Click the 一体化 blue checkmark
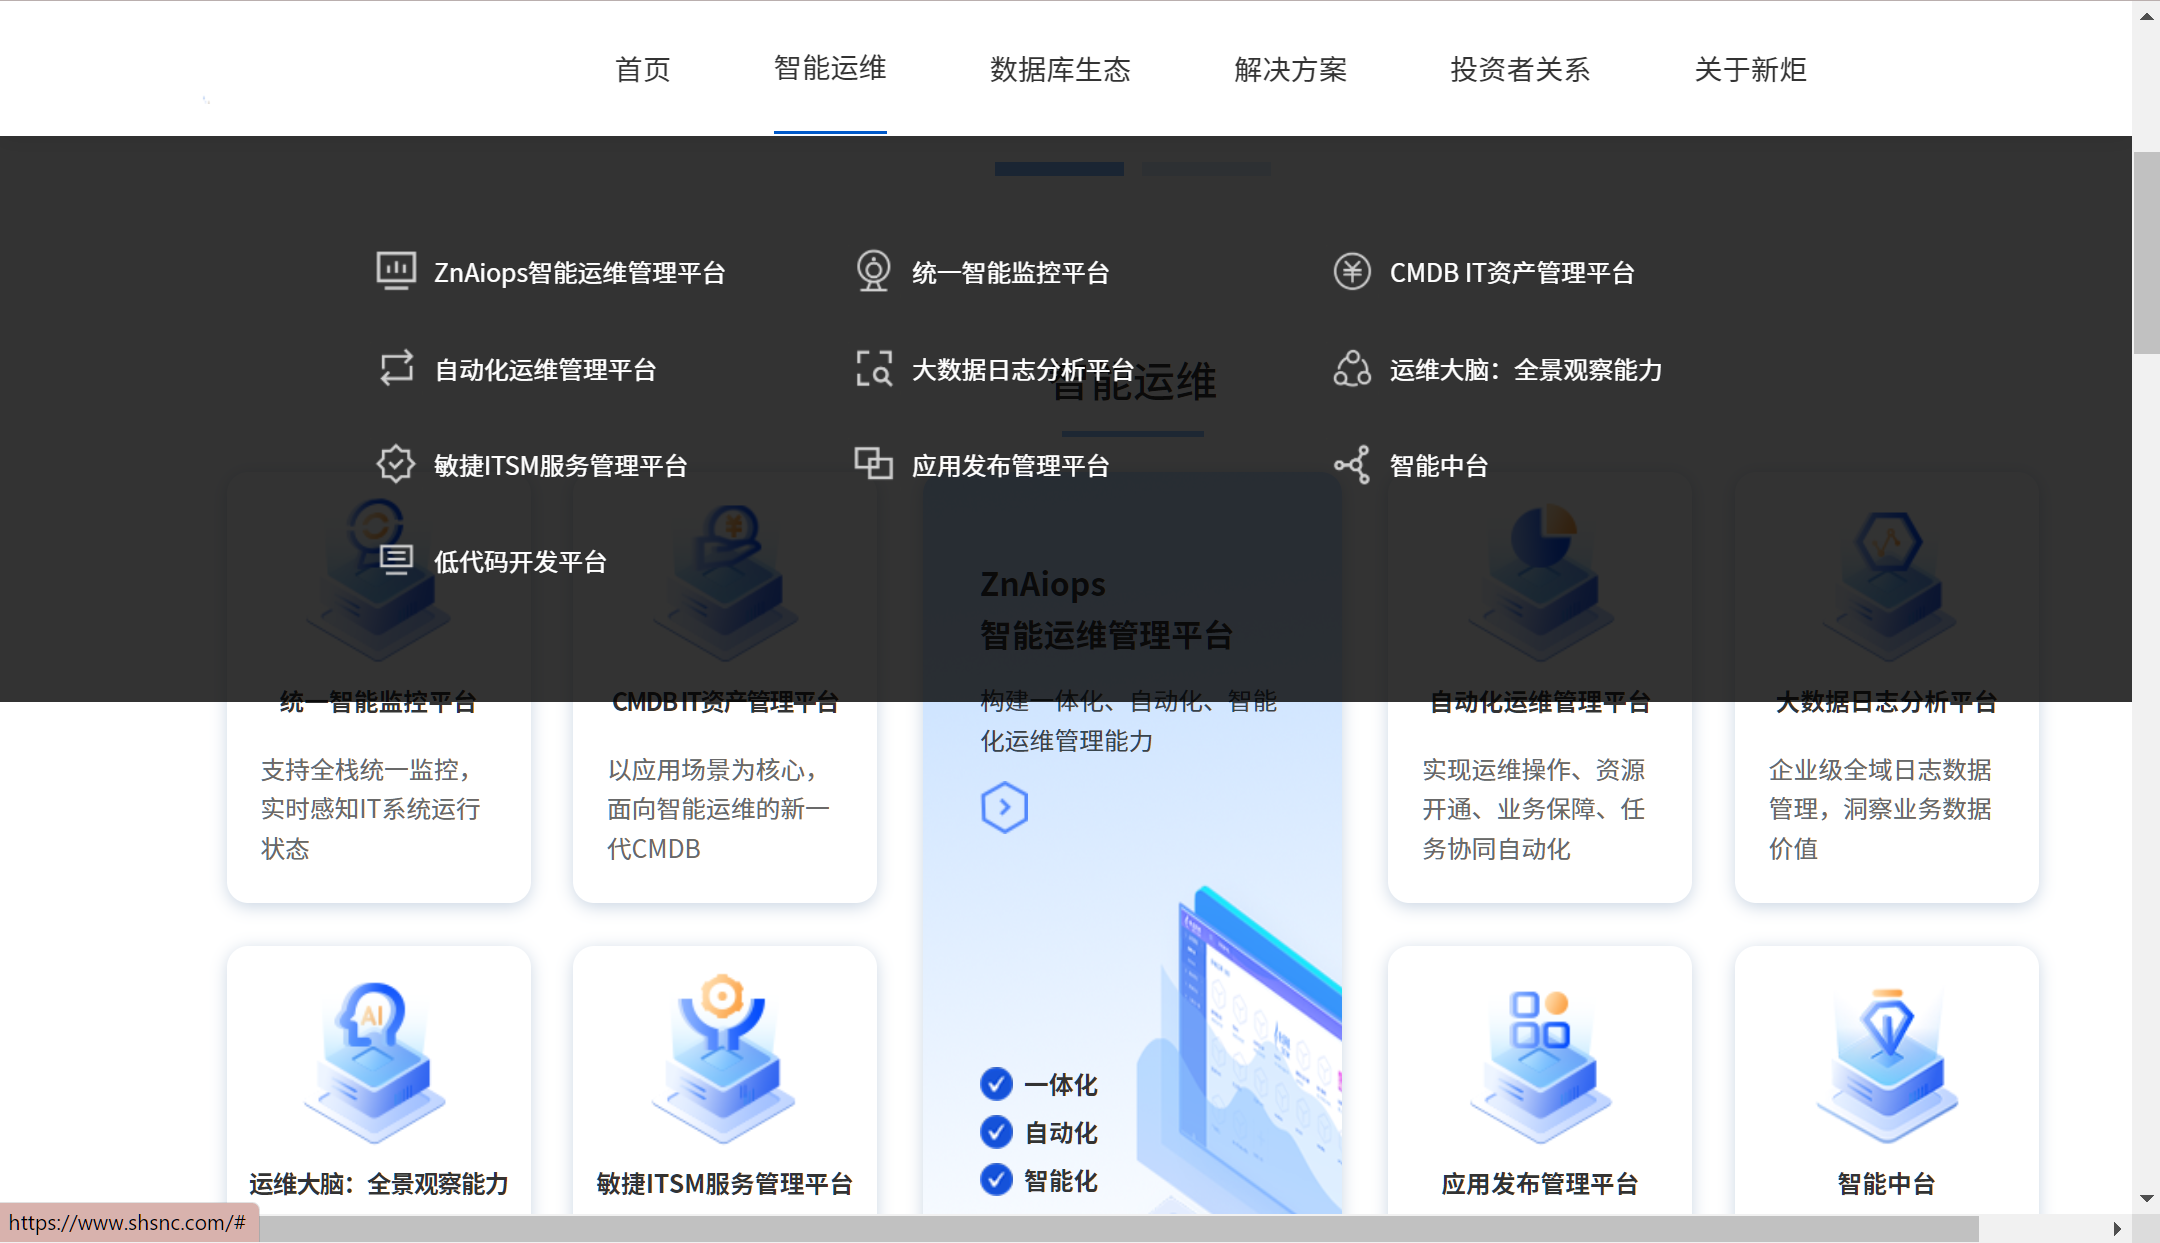2160x1243 pixels. click(996, 1083)
